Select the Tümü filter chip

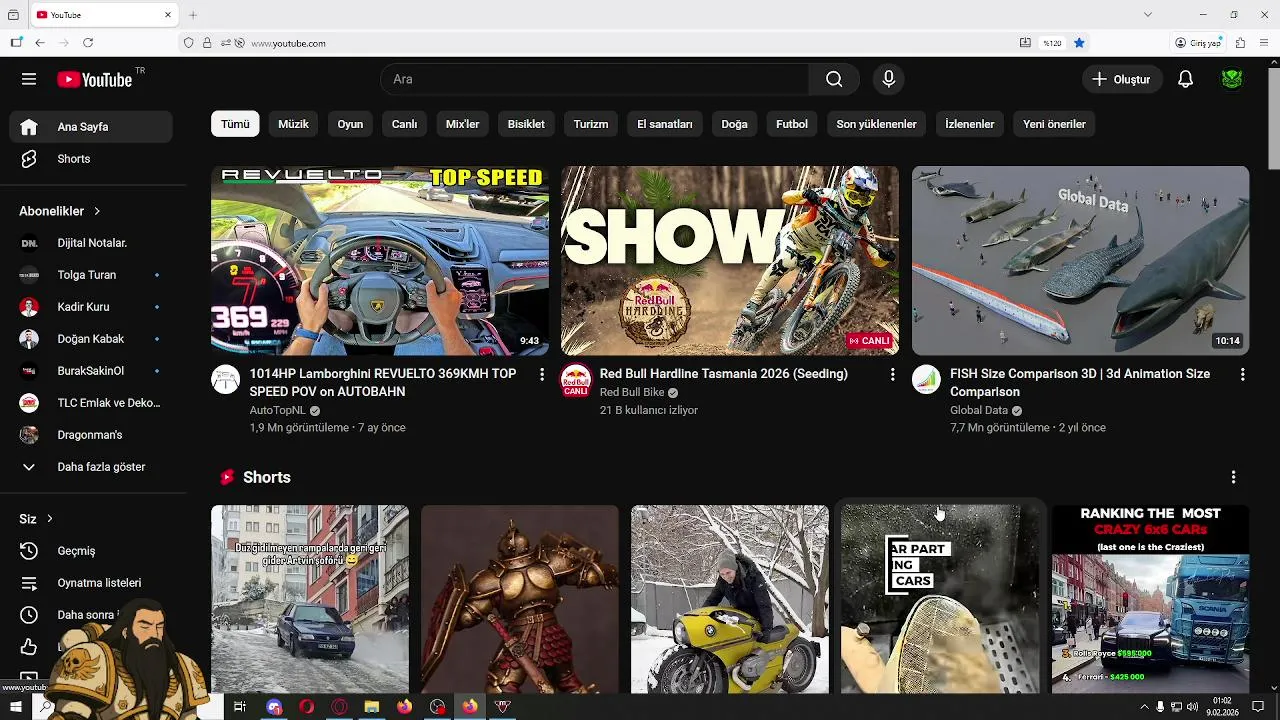[x=235, y=124]
